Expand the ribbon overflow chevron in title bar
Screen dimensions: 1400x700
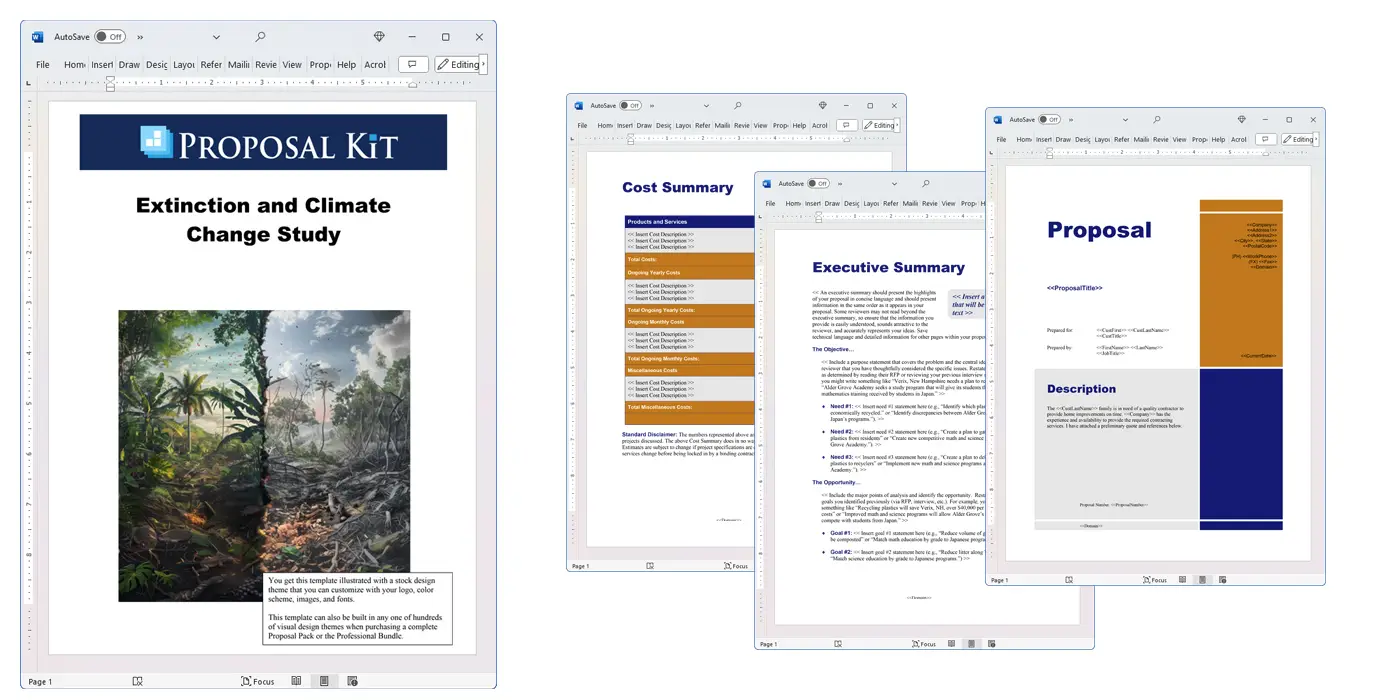point(139,36)
